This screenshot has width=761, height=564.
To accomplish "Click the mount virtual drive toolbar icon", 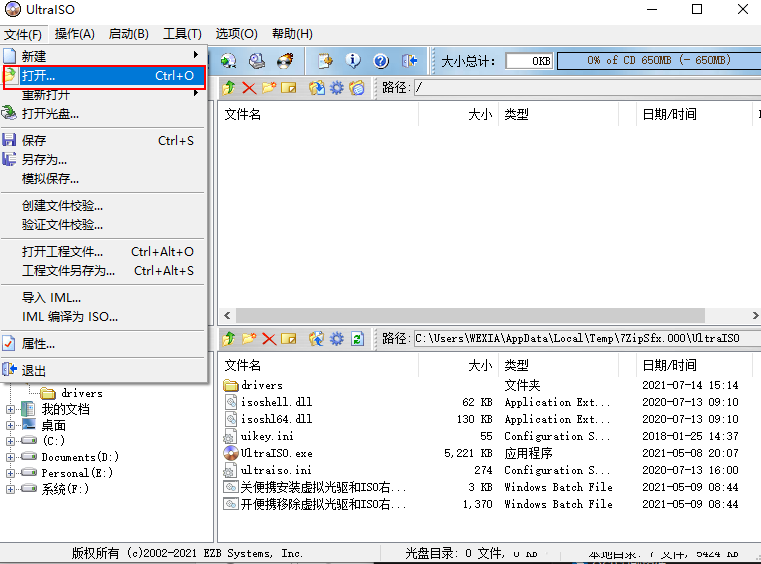I will (257, 61).
